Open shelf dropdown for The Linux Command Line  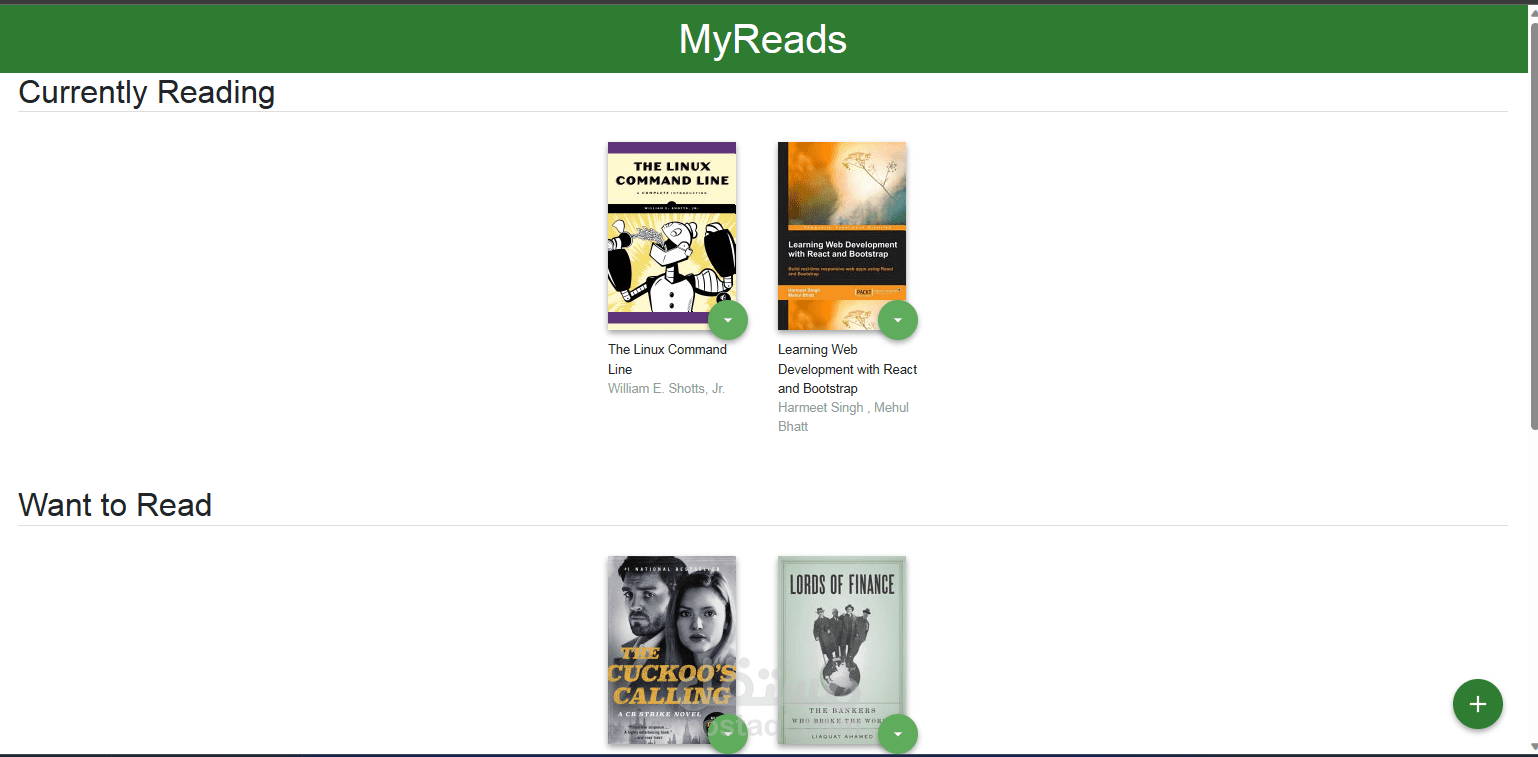tap(728, 320)
